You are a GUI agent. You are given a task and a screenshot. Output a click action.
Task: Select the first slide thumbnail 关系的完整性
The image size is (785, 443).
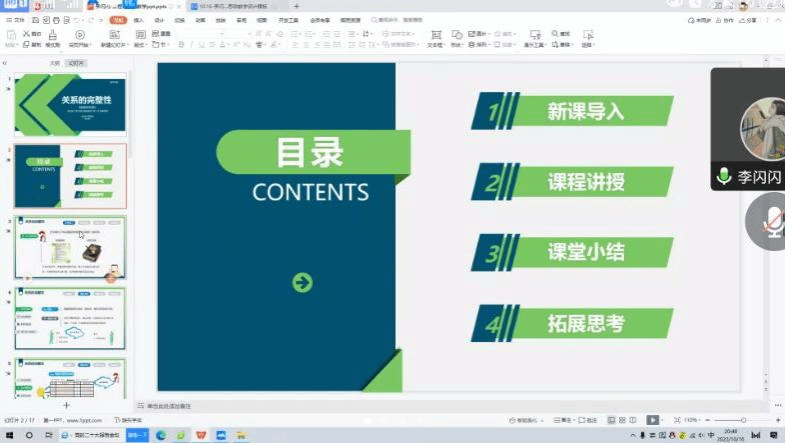point(70,105)
